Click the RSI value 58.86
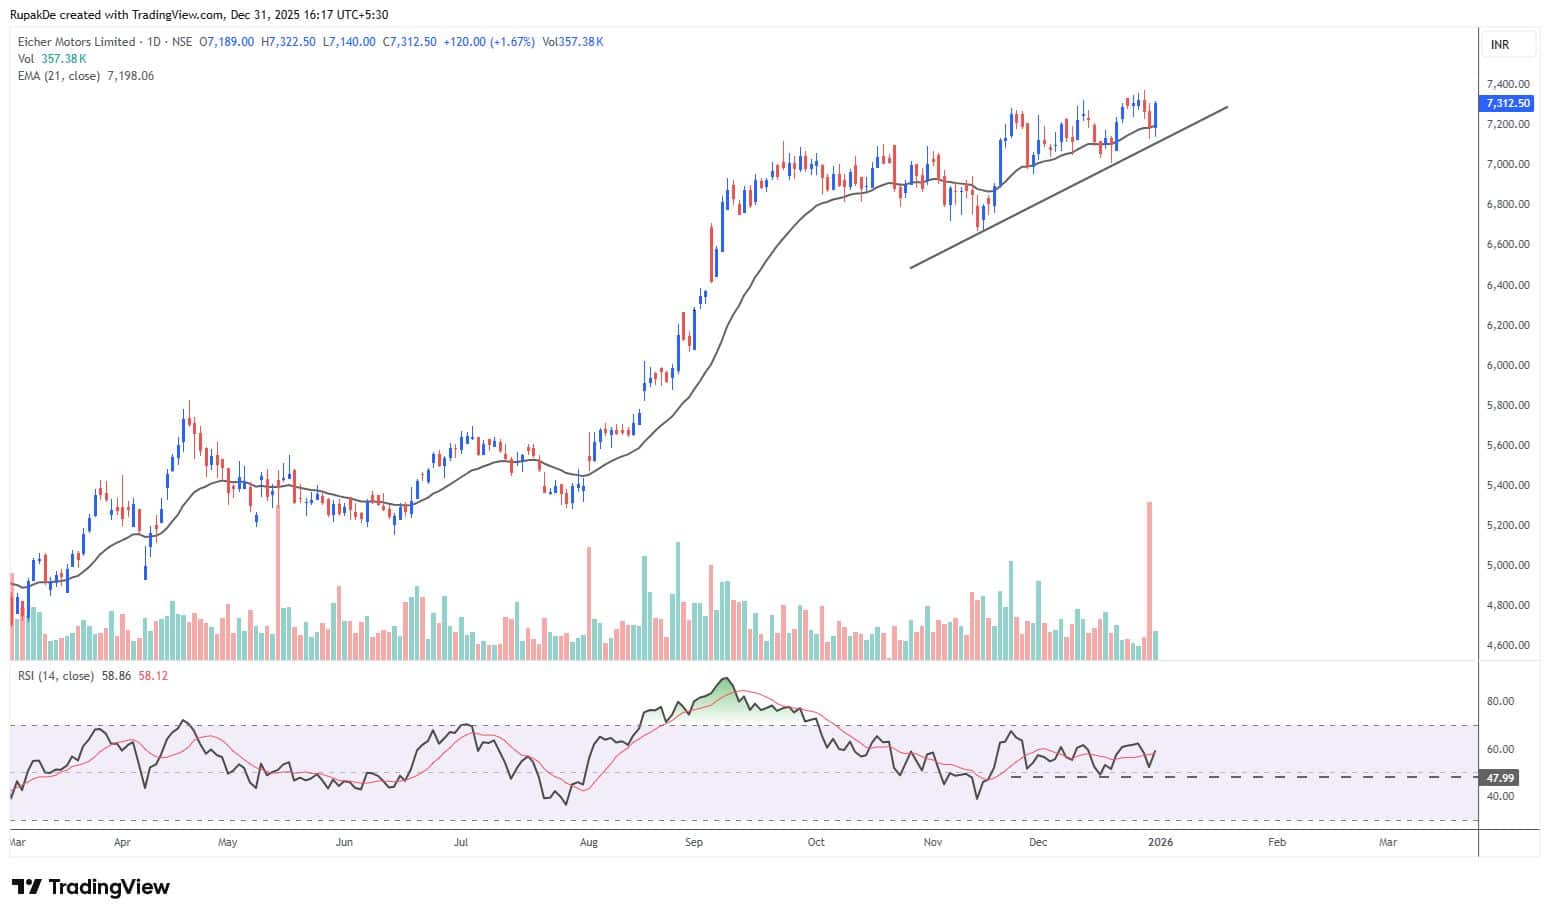Viewport: 1550px width, 917px height. [117, 676]
